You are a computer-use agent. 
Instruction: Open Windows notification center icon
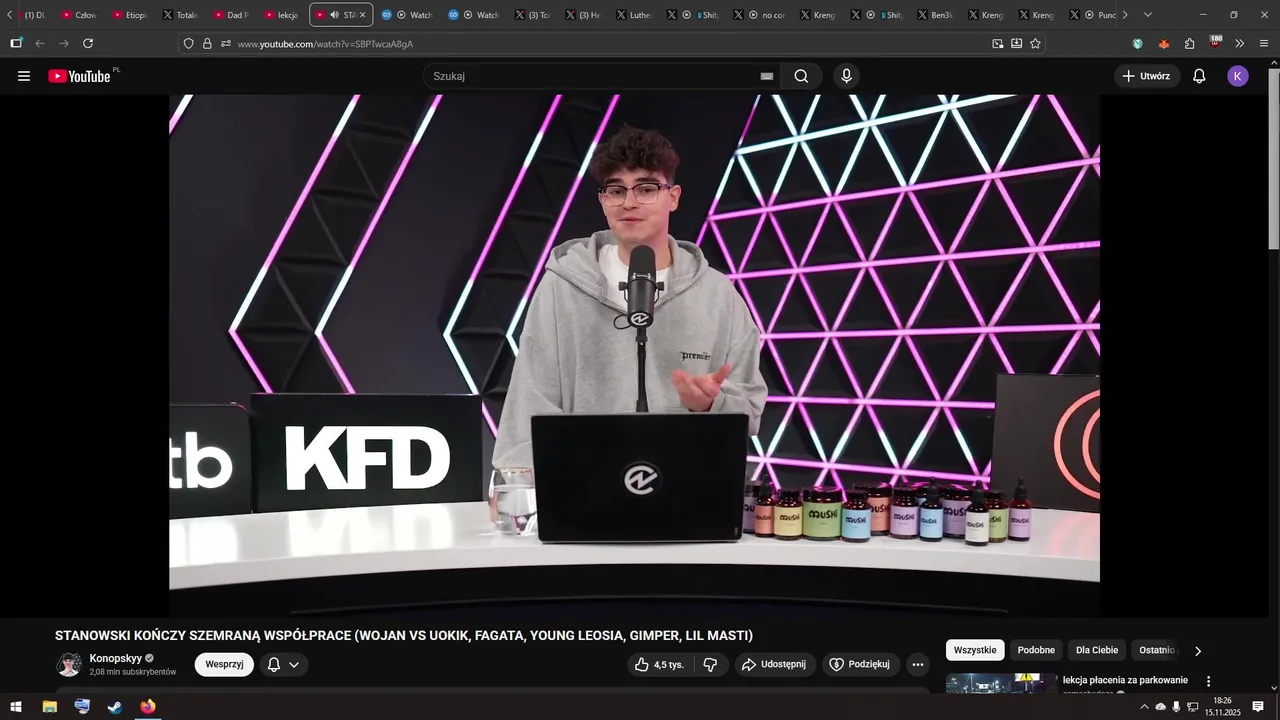[x=1258, y=707]
